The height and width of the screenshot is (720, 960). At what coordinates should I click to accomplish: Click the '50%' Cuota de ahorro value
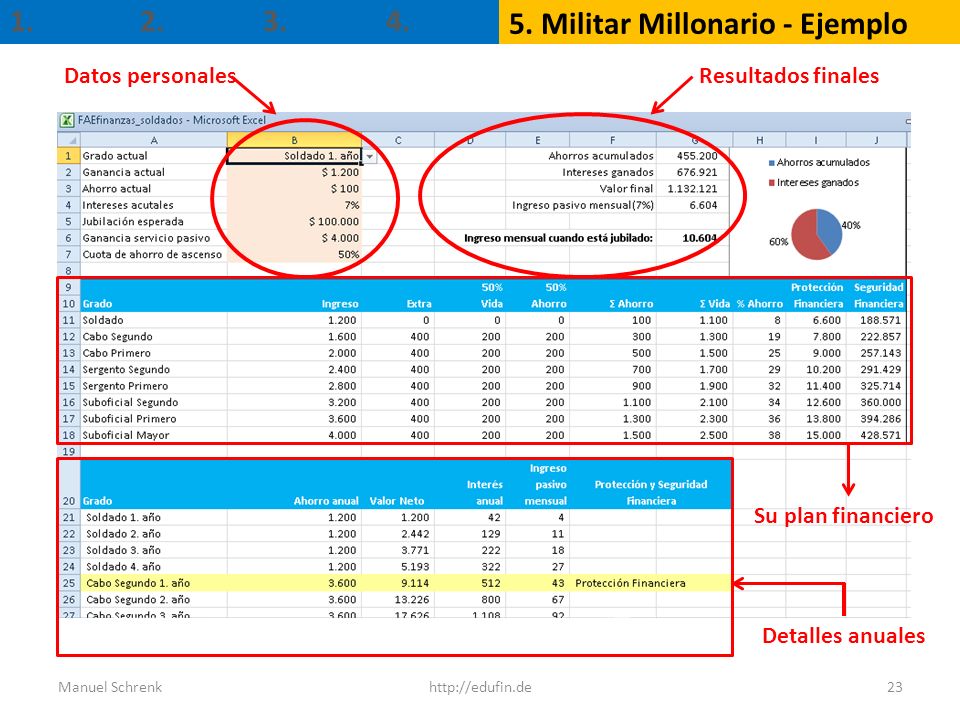click(x=294, y=255)
